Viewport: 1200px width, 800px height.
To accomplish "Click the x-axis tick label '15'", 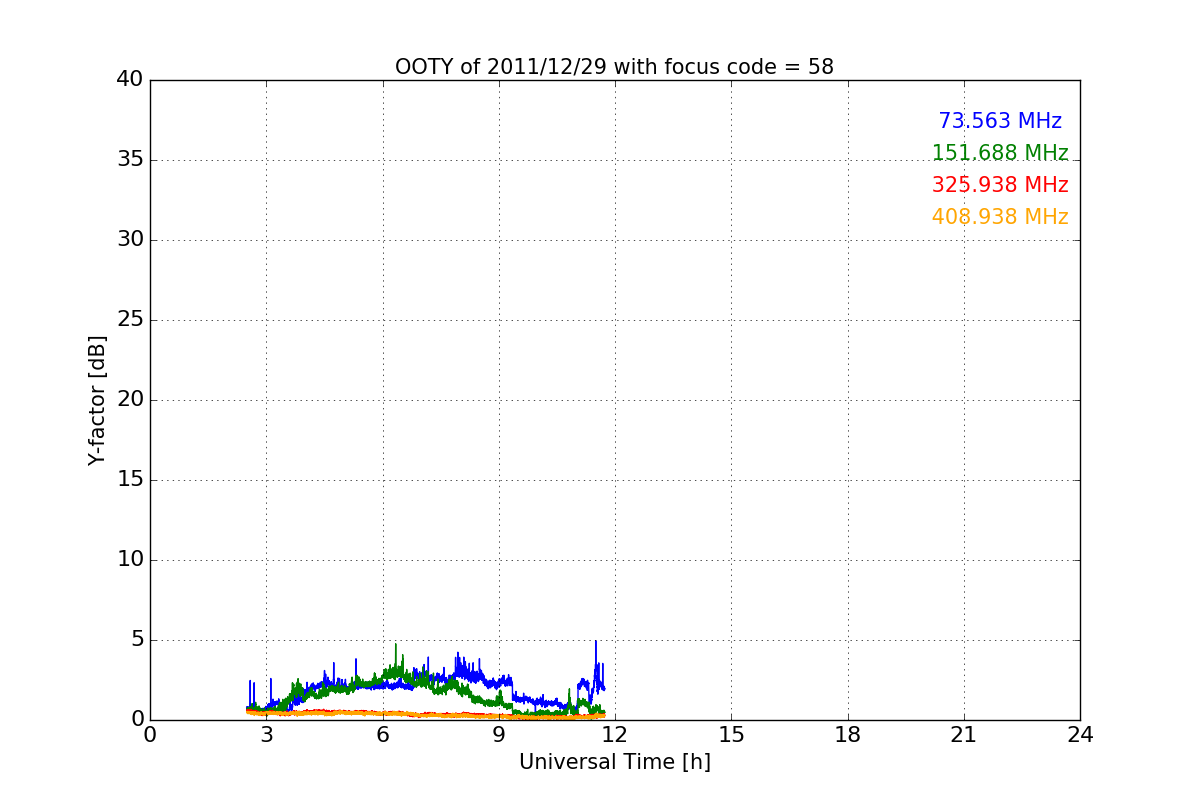I will (731, 735).
